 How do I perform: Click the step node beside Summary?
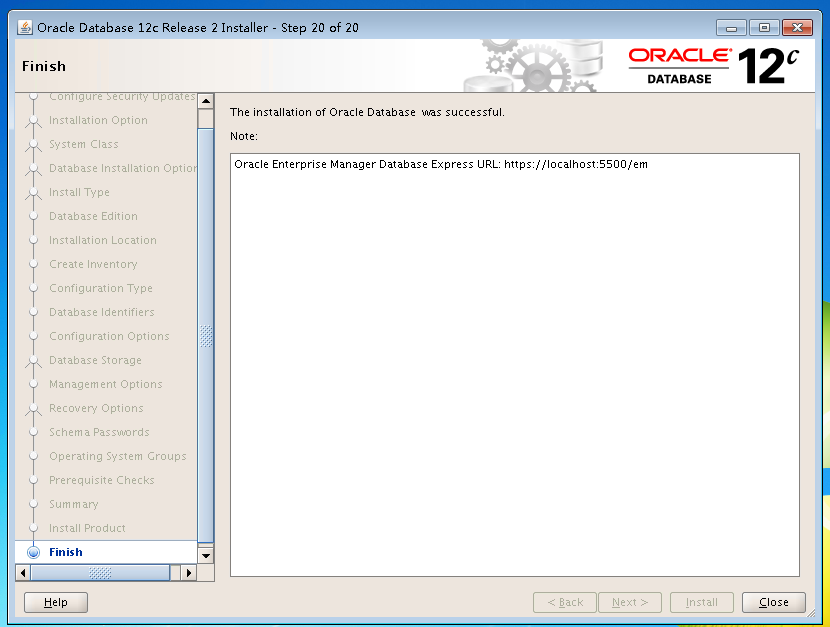33,504
